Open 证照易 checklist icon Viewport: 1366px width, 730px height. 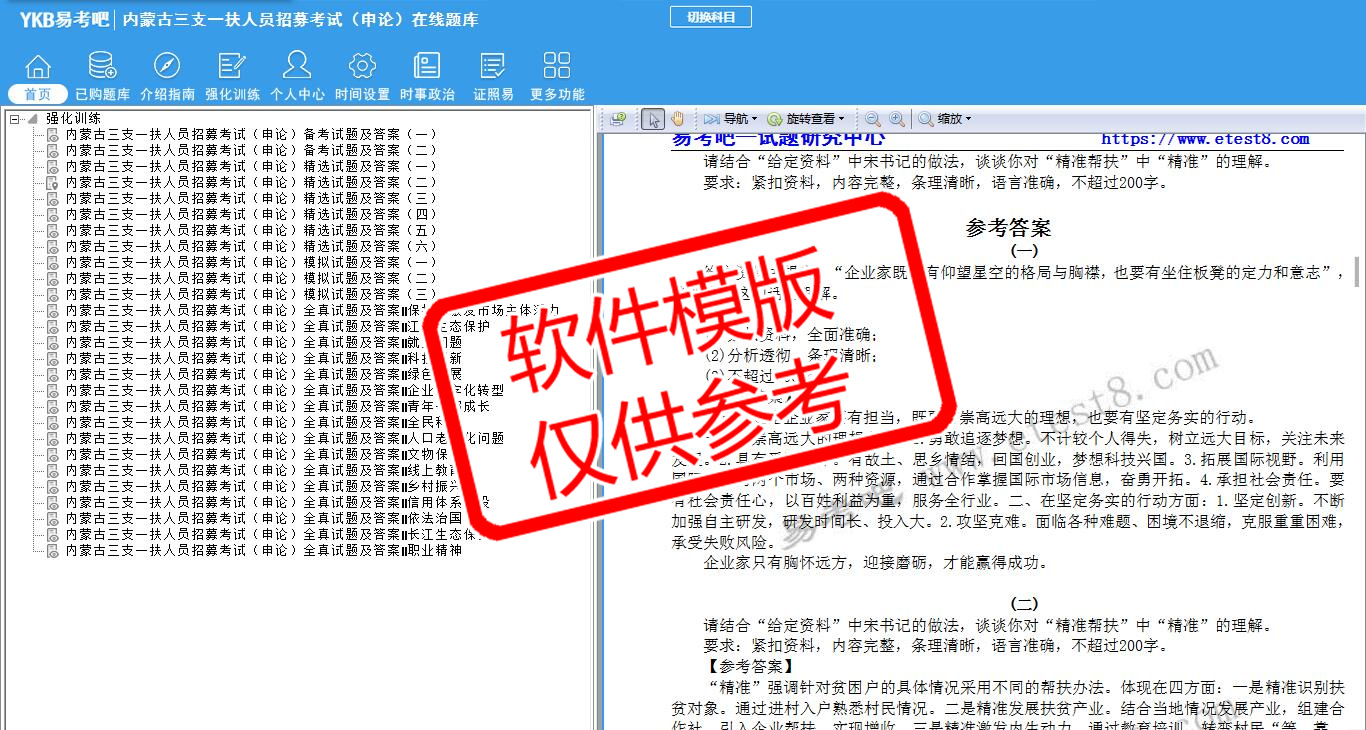pyautogui.click(x=493, y=68)
